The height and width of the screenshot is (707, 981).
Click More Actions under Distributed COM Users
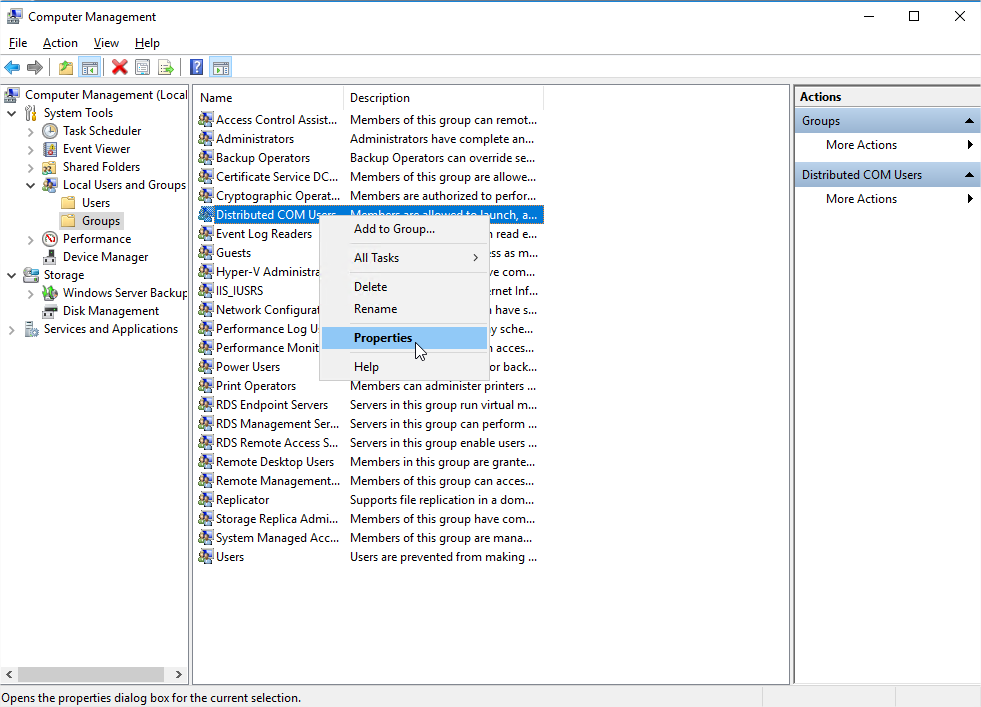point(861,199)
